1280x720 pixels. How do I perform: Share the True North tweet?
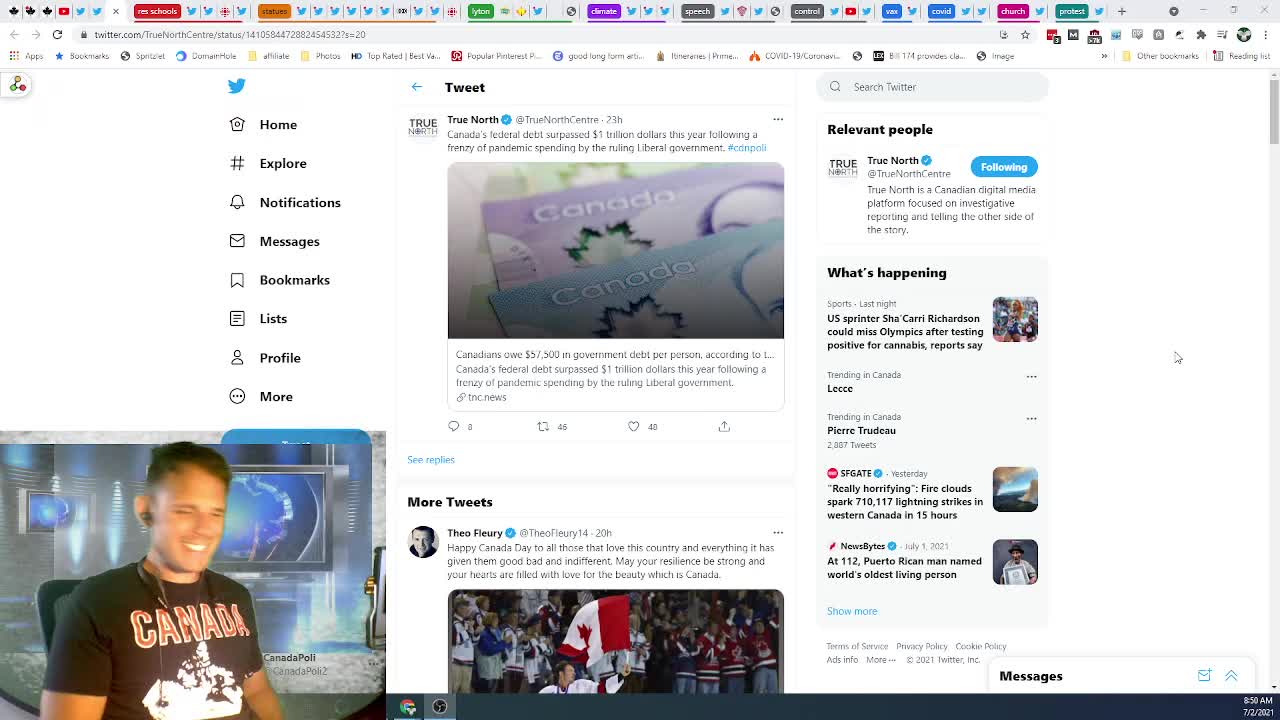click(x=724, y=426)
